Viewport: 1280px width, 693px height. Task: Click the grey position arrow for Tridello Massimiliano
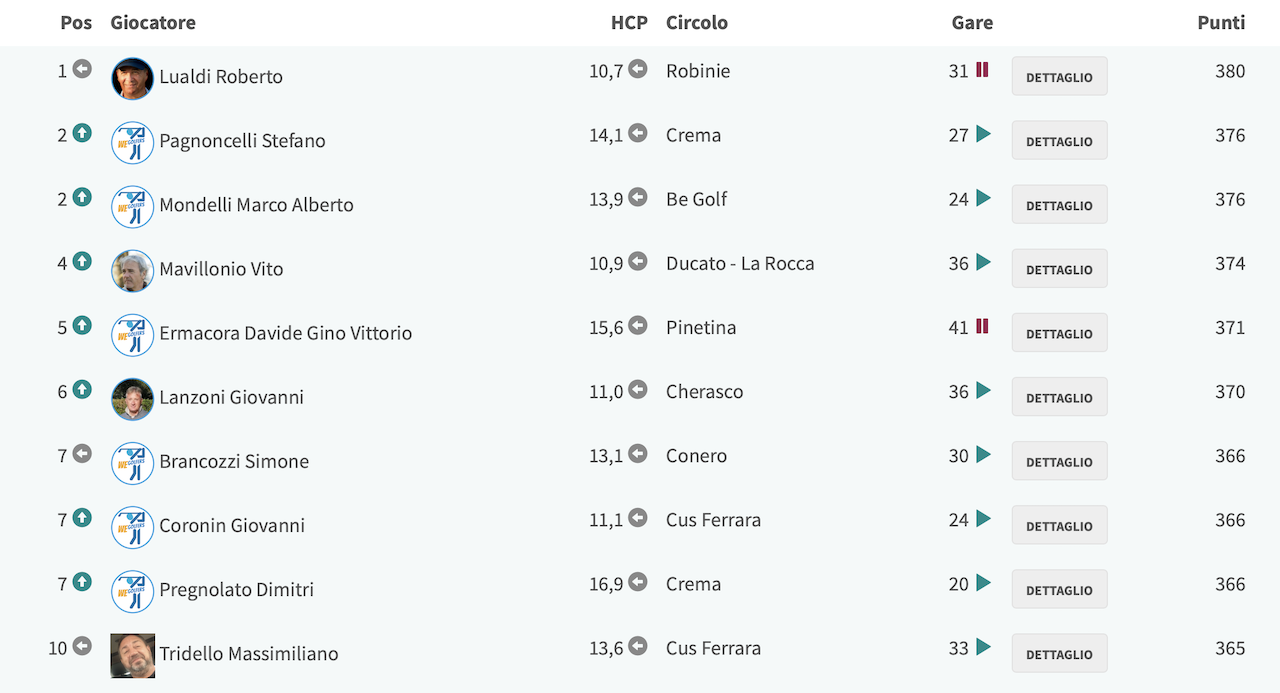point(82,646)
